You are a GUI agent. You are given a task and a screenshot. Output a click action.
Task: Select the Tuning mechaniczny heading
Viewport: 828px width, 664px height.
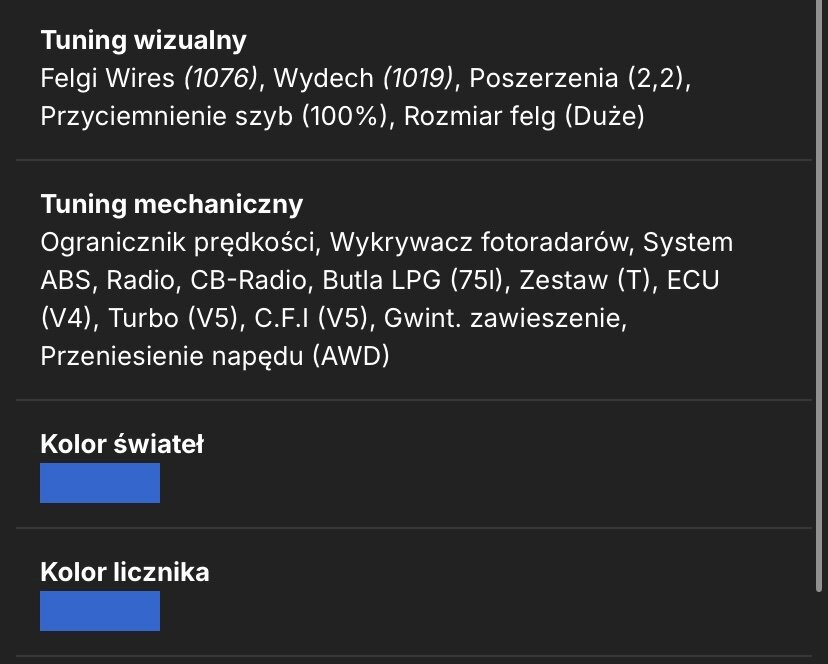[x=172, y=204]
